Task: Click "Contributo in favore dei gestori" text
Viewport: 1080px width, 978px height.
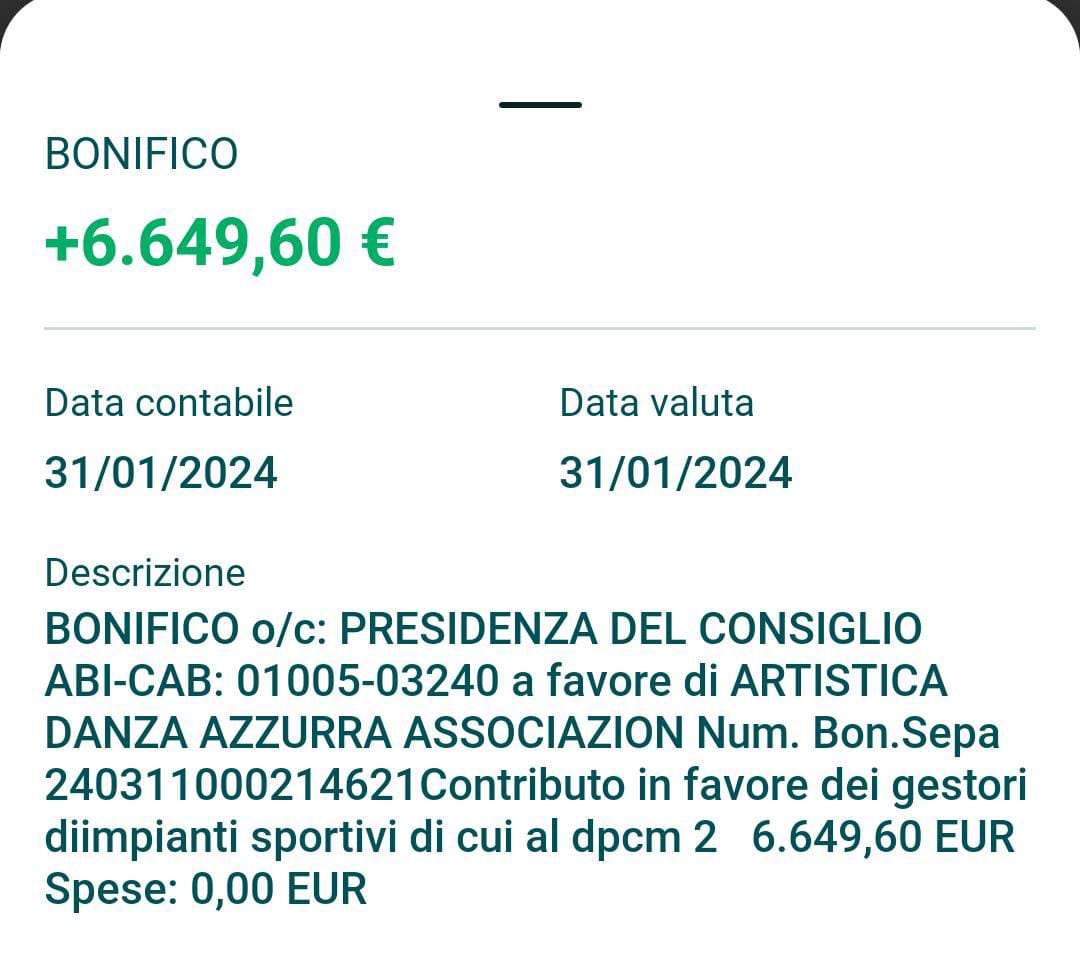Action: (x=722, y=786)
